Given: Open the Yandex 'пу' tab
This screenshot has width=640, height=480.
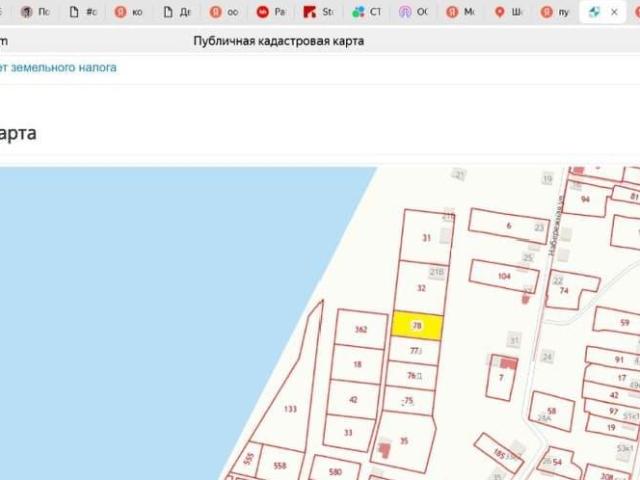Looking at the screenshot, I should click(x=555, y=12).
